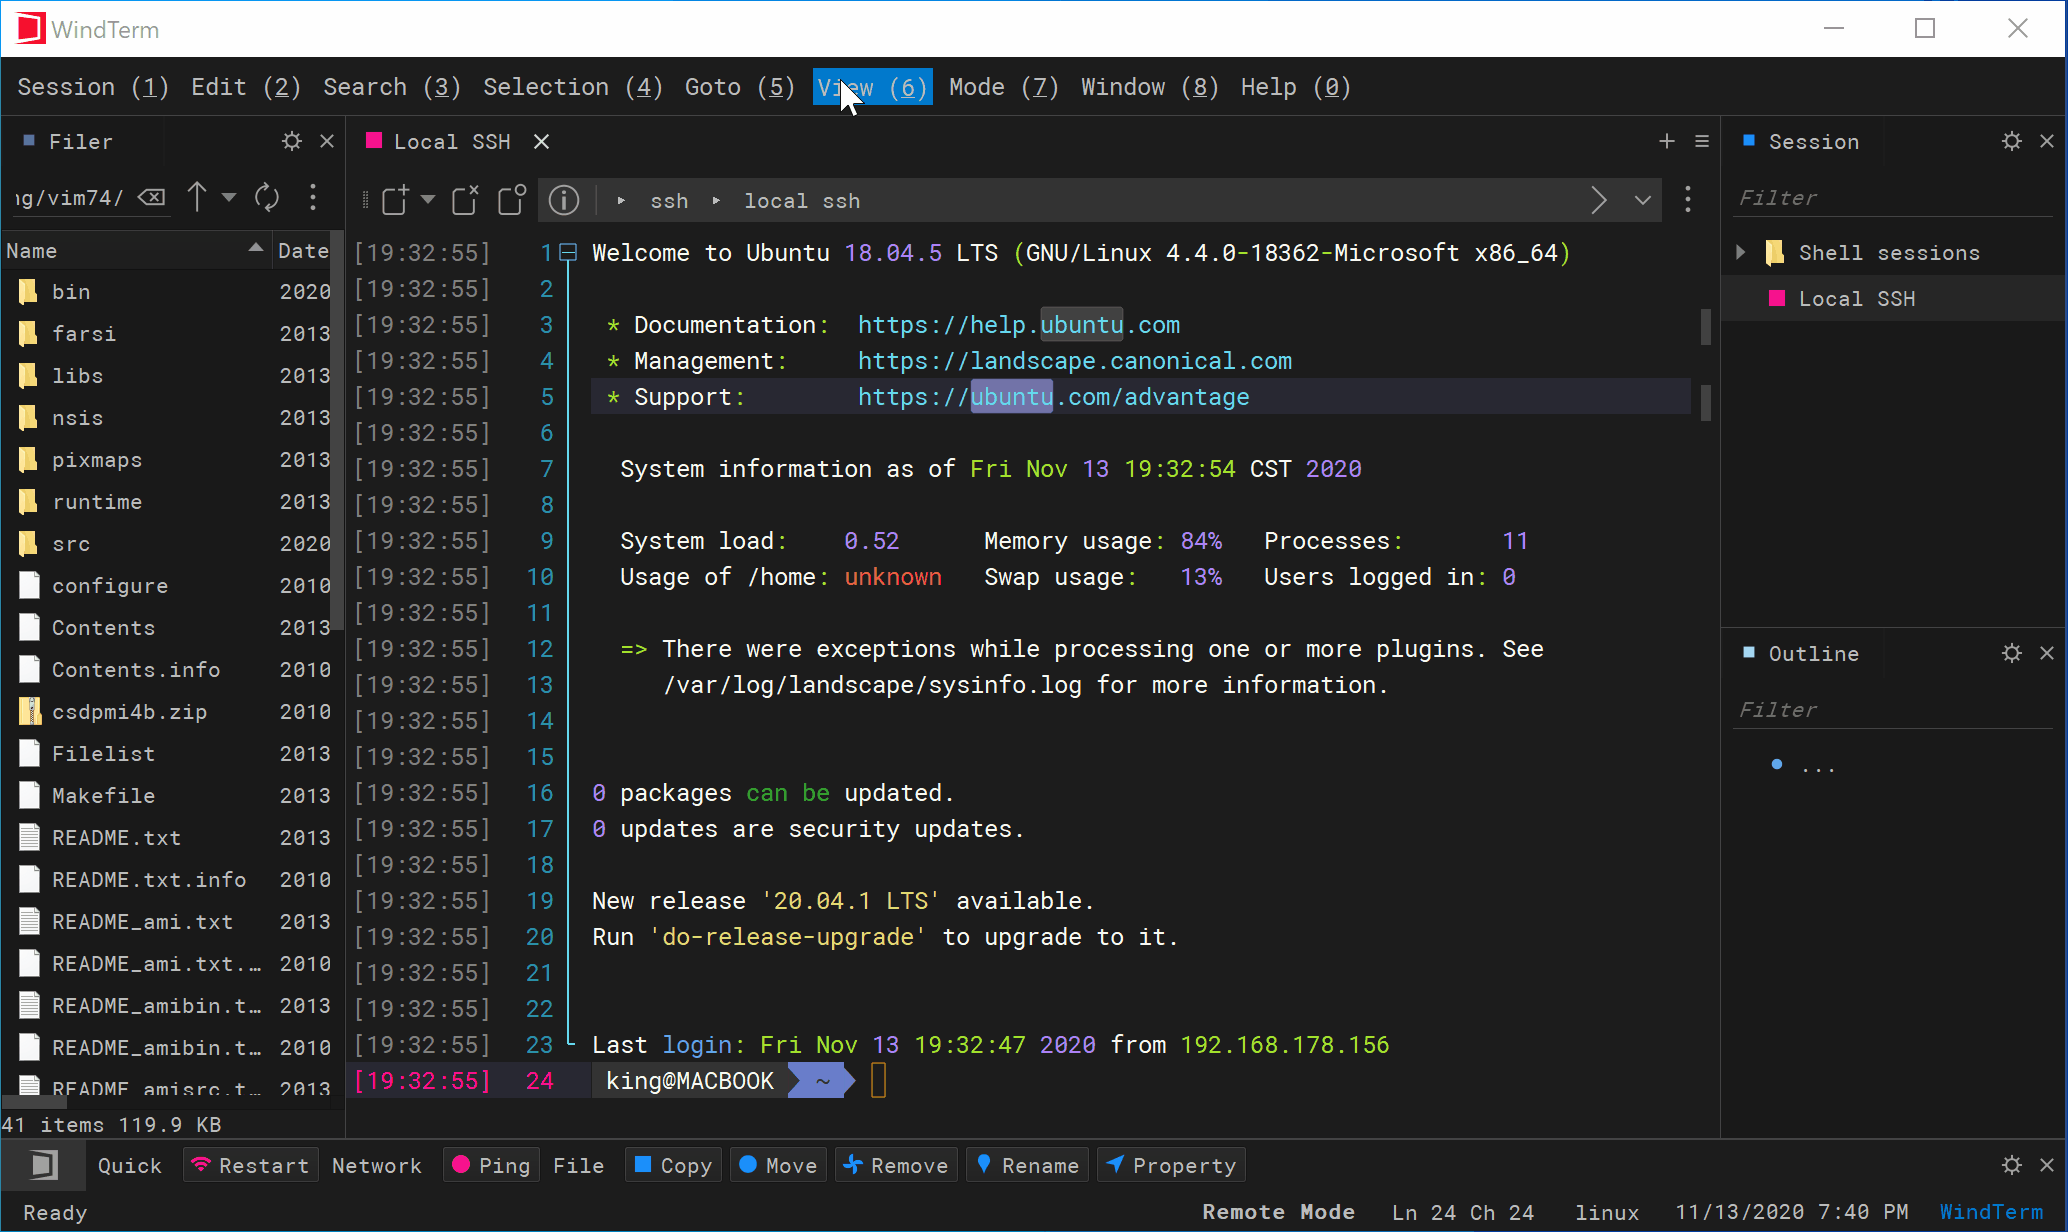Viewport: 2068px width, 1232px height.
Task: Open the Filer overflow menu with three dots
Action: click(x=313, y=197)
